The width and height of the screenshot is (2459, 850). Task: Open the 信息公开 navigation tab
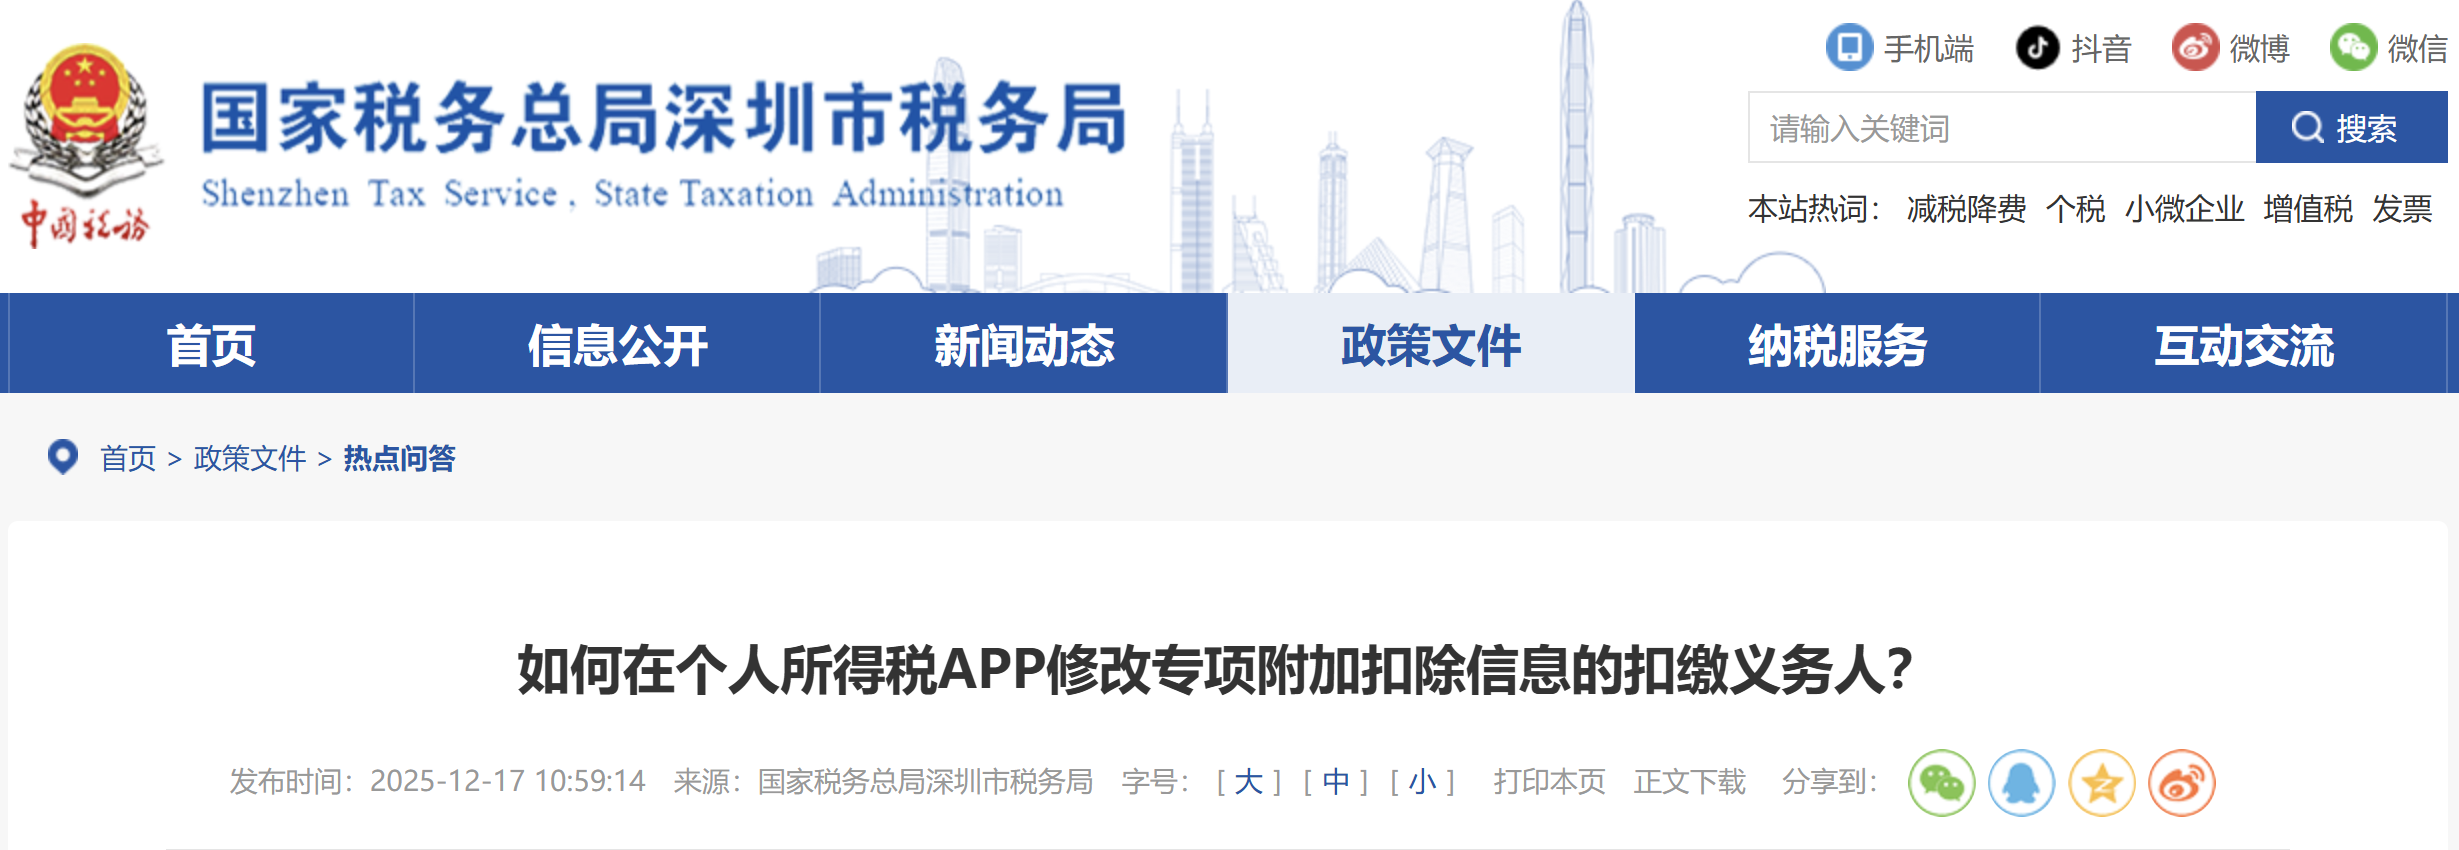click(x=617, y=344)
